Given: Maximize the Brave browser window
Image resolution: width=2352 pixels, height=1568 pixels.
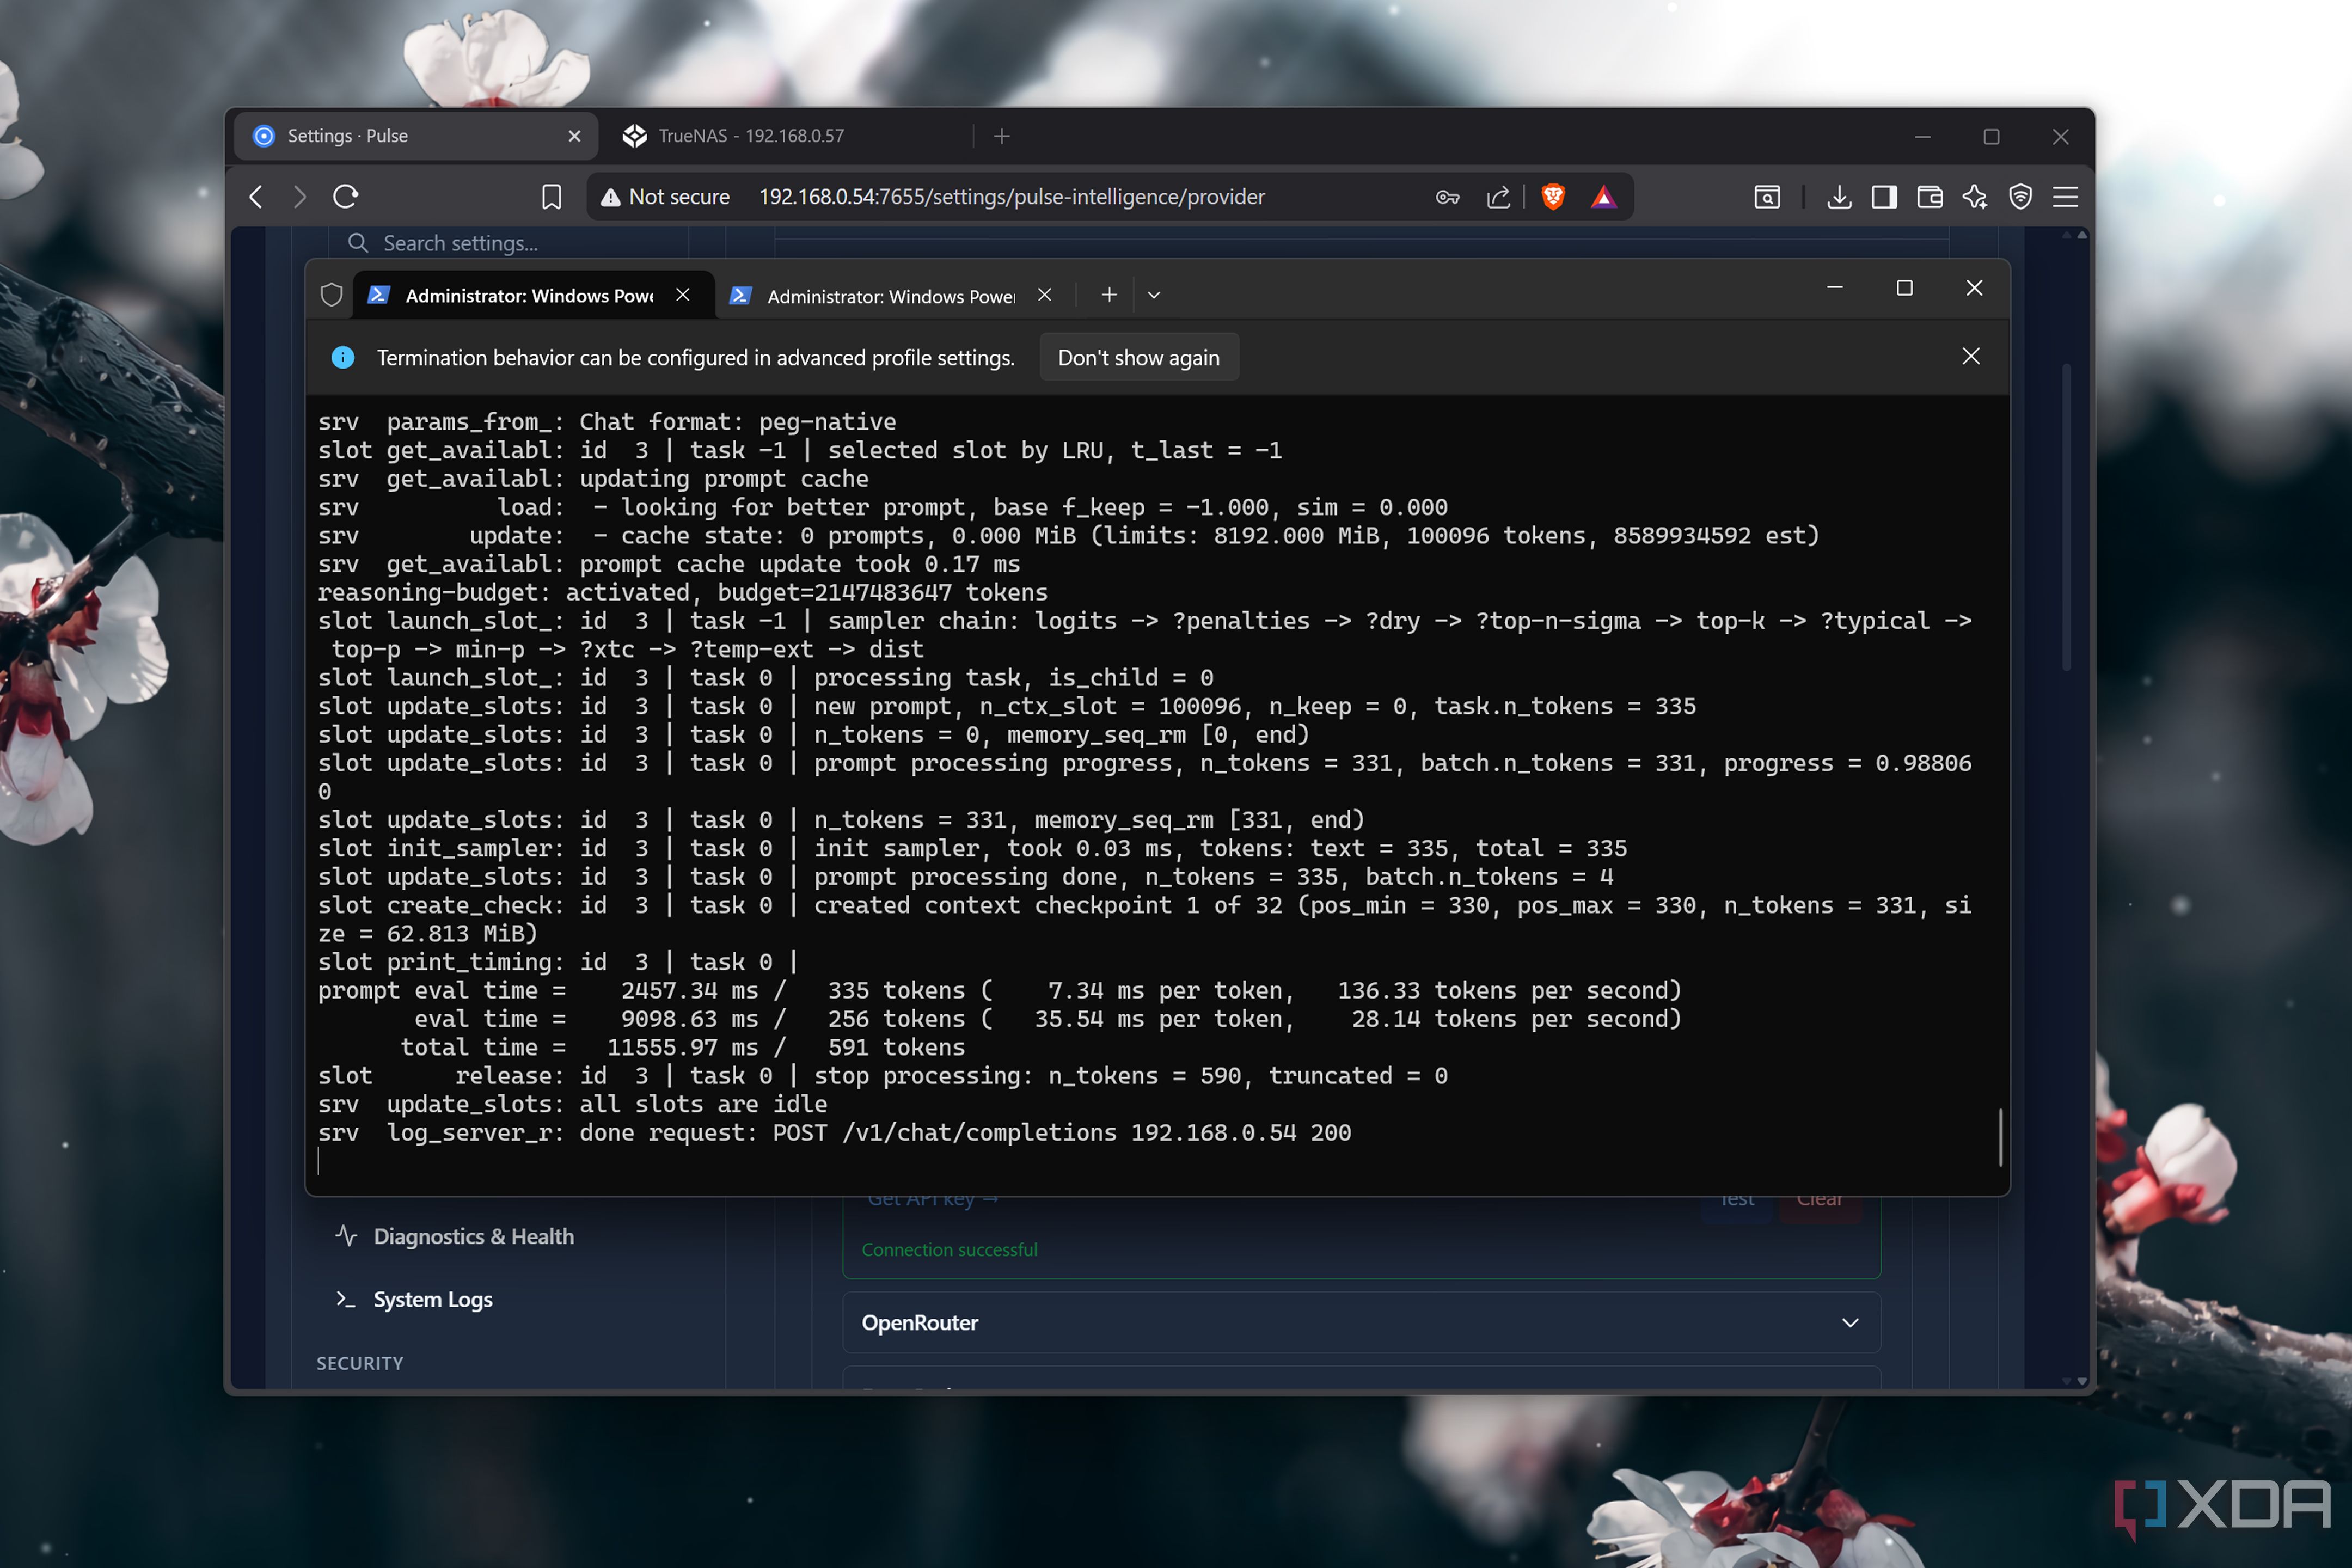Looking at the screenshot, I should coord(1991,137).
